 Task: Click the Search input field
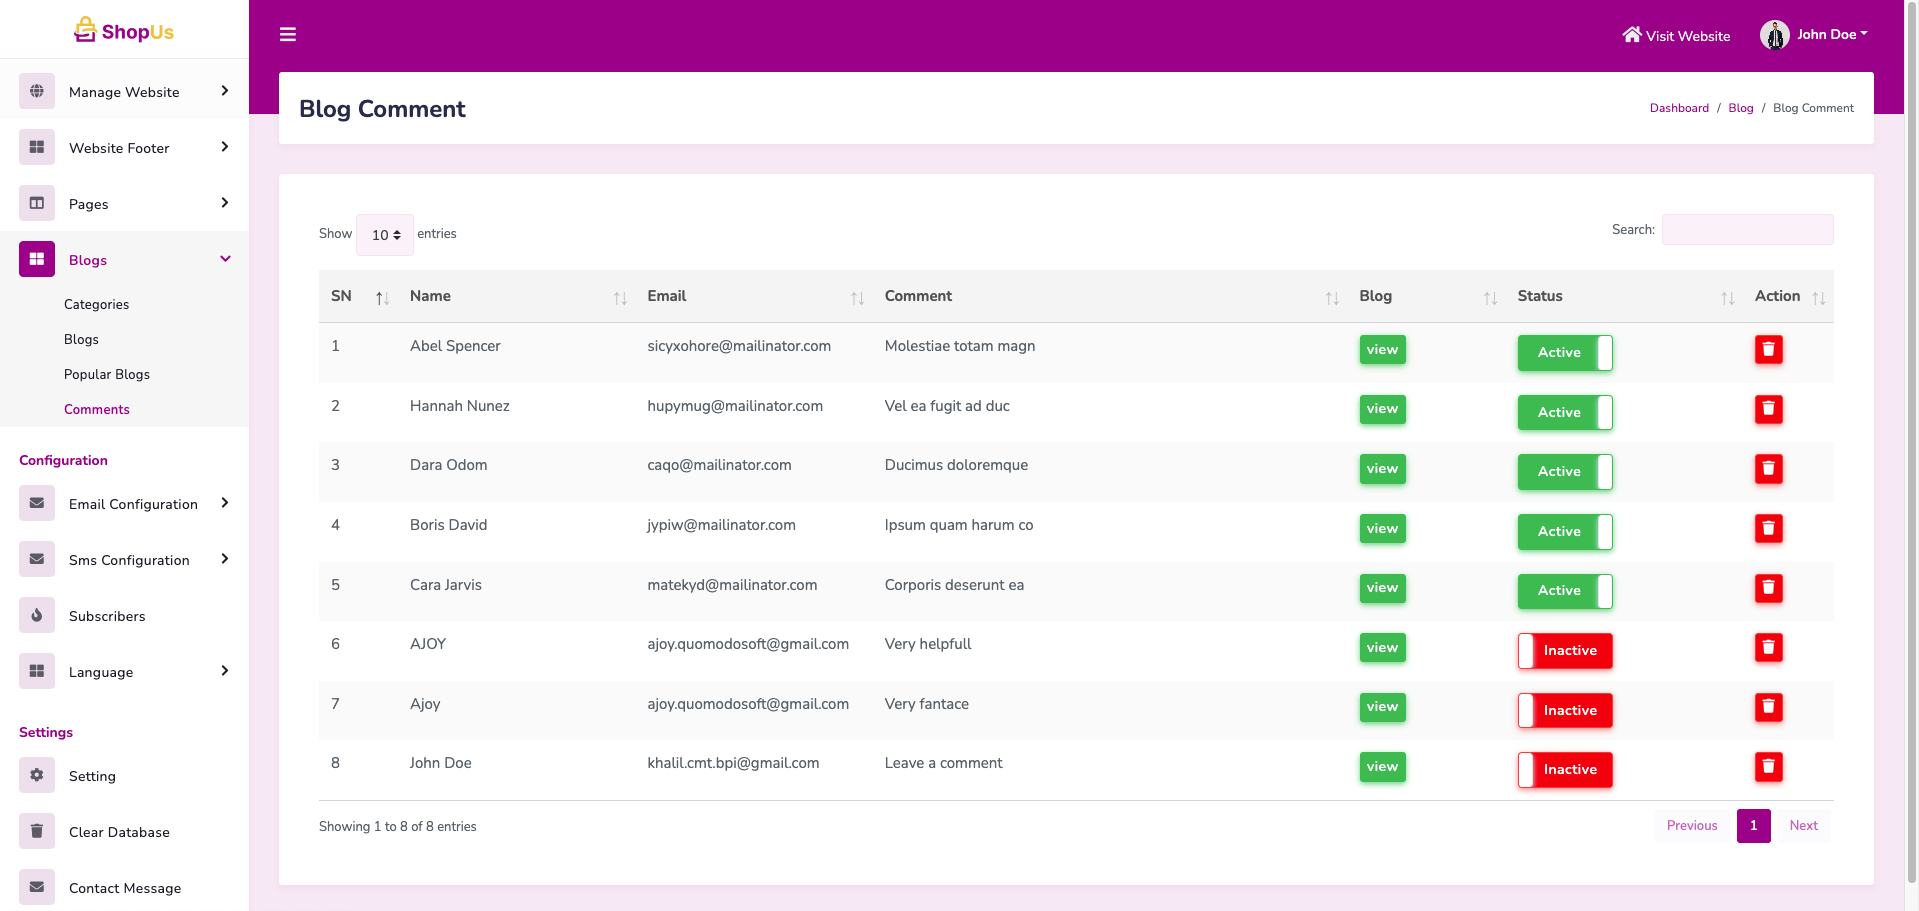click(1746, 230)
